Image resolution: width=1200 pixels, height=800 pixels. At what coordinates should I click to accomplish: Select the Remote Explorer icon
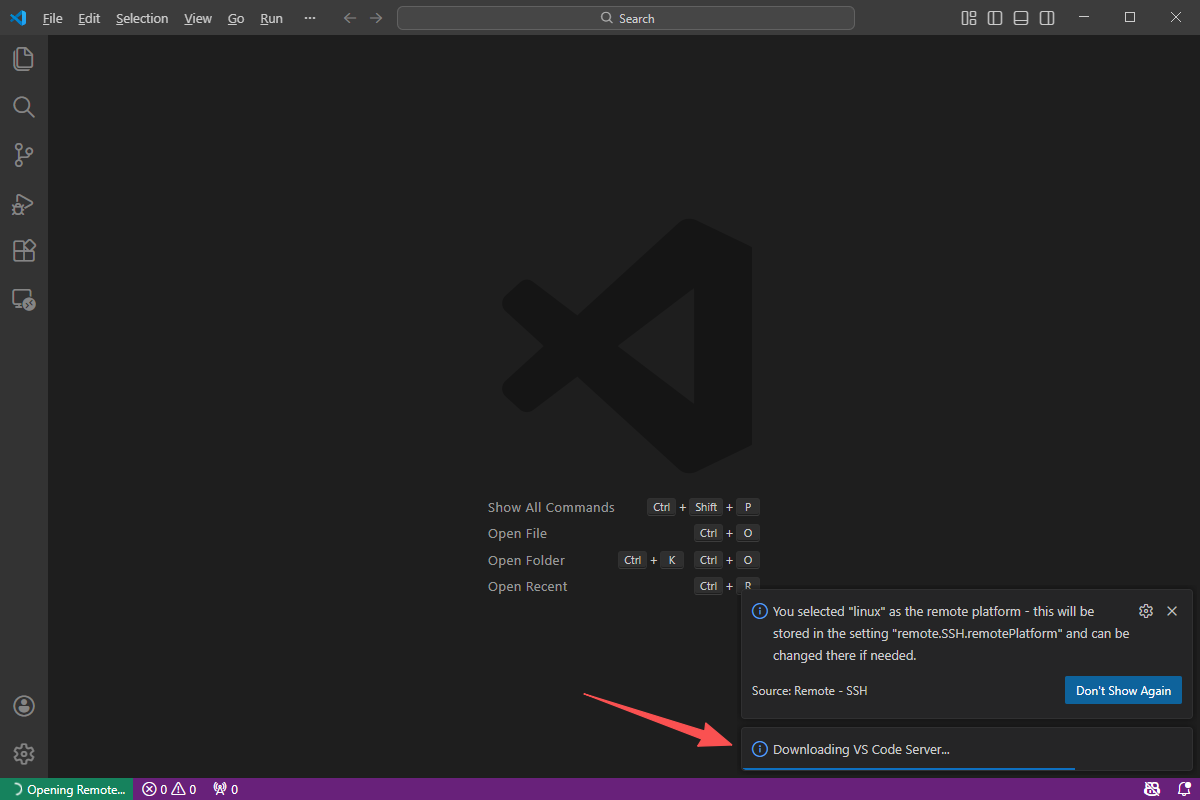pyautogui.click(x=24, y=299)
